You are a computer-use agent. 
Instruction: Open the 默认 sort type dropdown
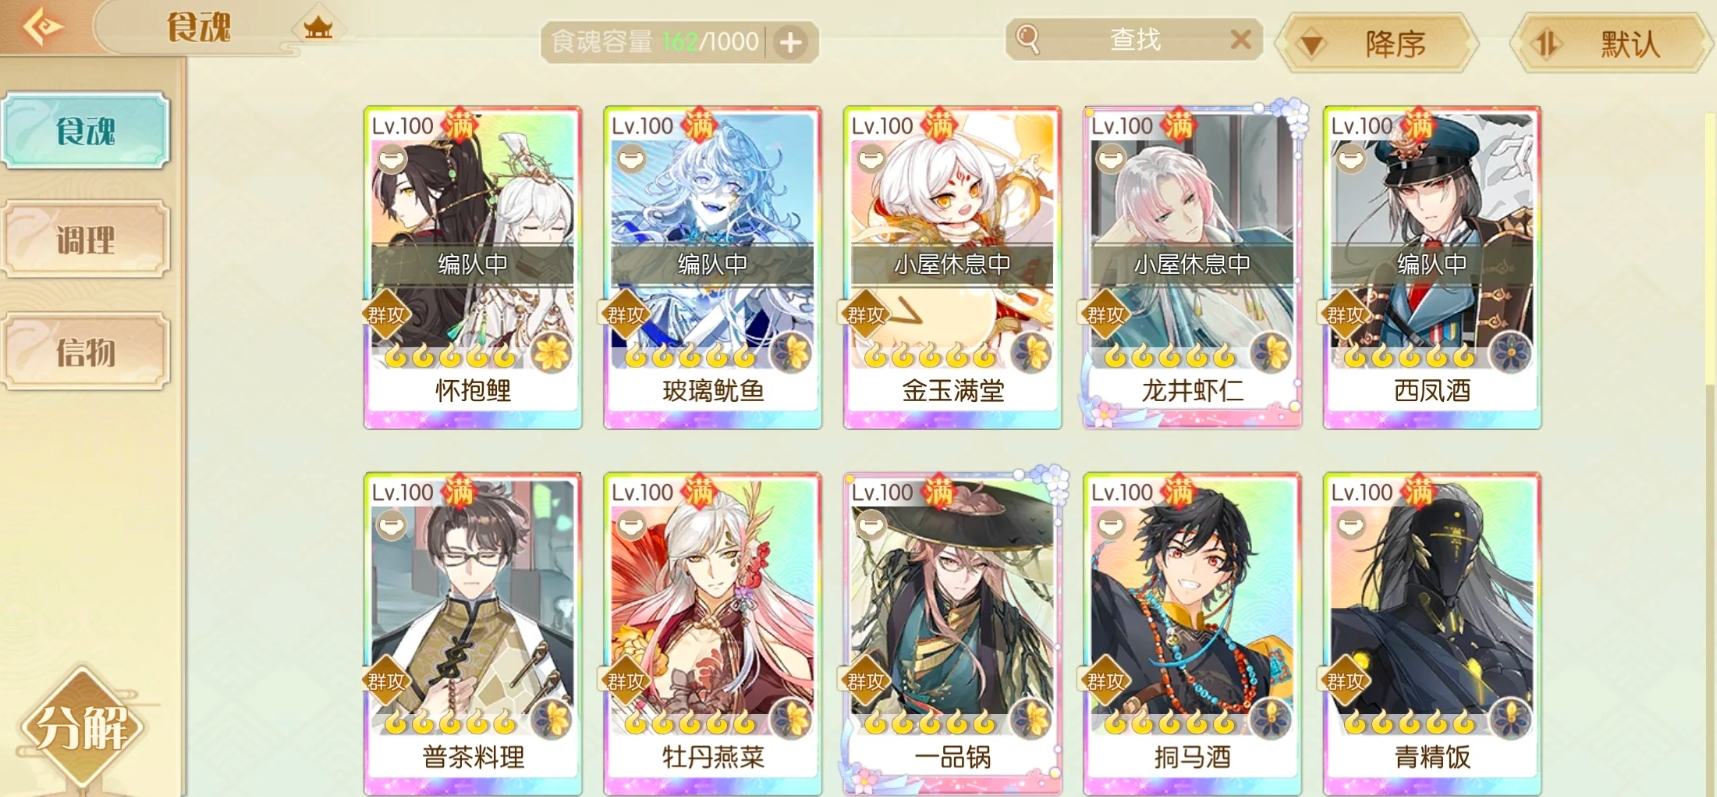click(1612, 43)
